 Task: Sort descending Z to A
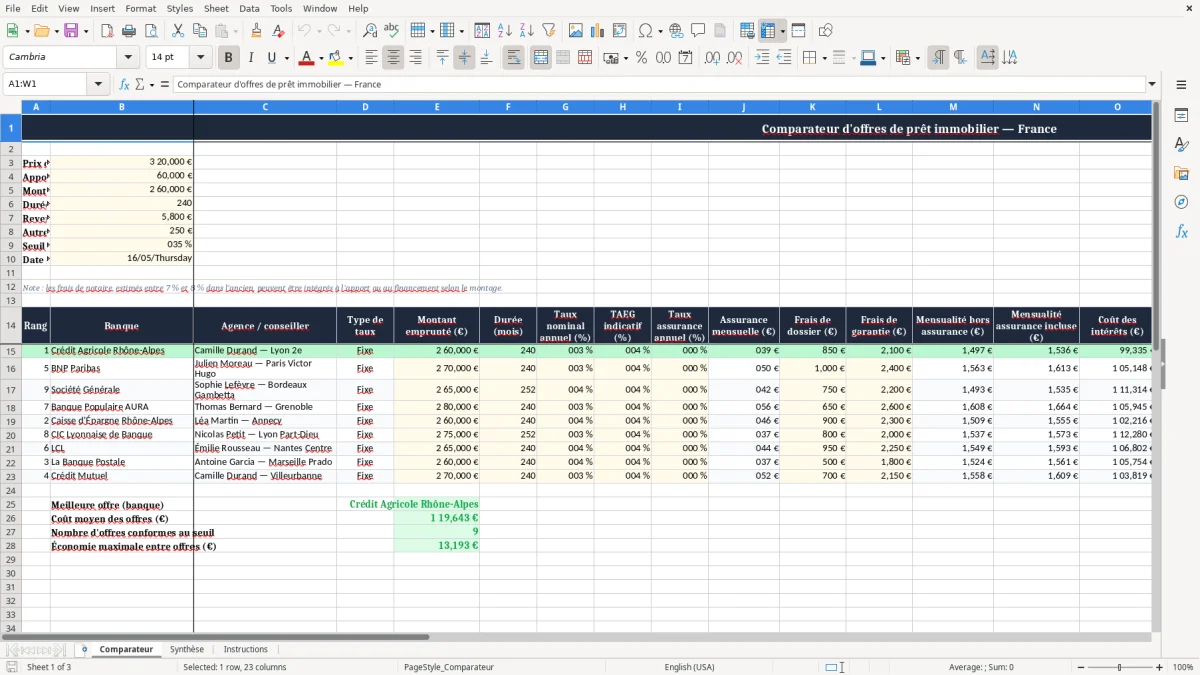pyautogui.click(x=527, y=31)
